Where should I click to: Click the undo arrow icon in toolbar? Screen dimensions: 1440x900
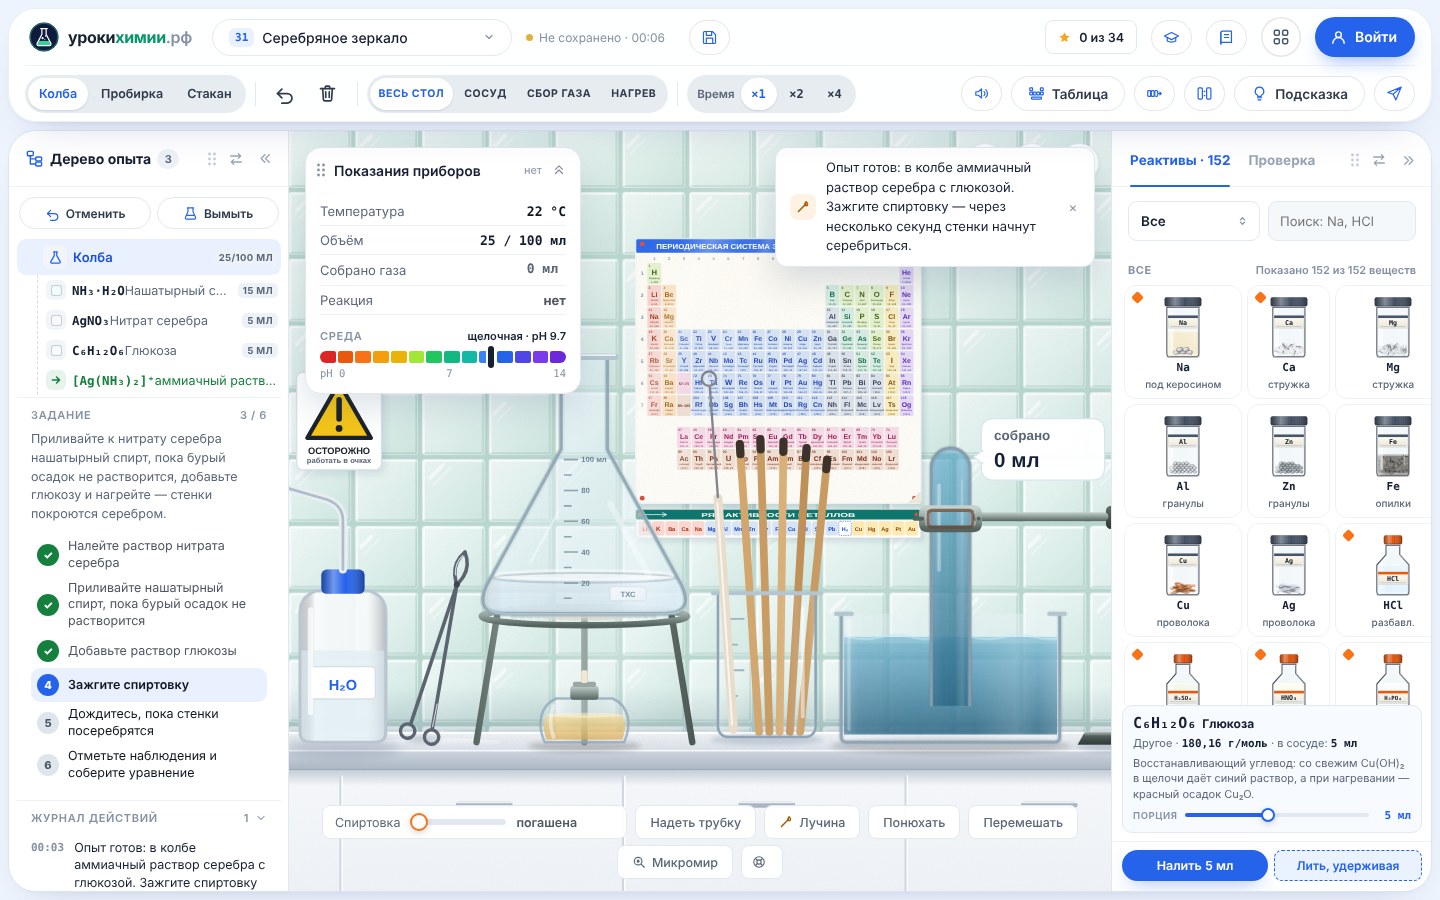[x=285, y=94]
